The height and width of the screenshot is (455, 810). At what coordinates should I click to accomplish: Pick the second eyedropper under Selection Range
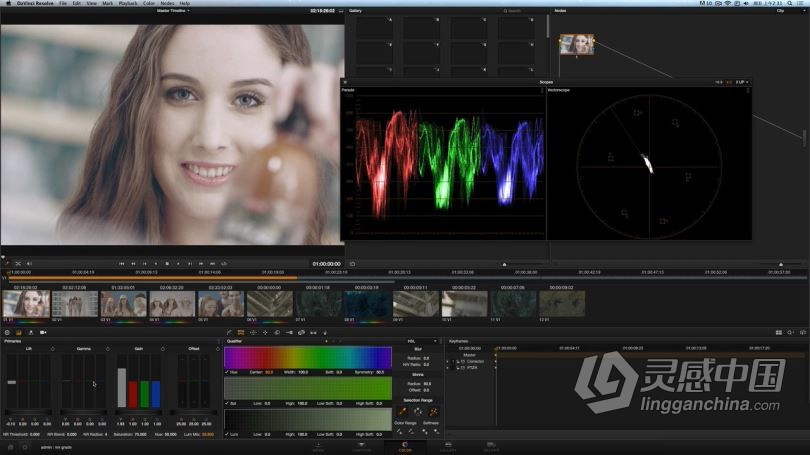(x=418, y=412)
